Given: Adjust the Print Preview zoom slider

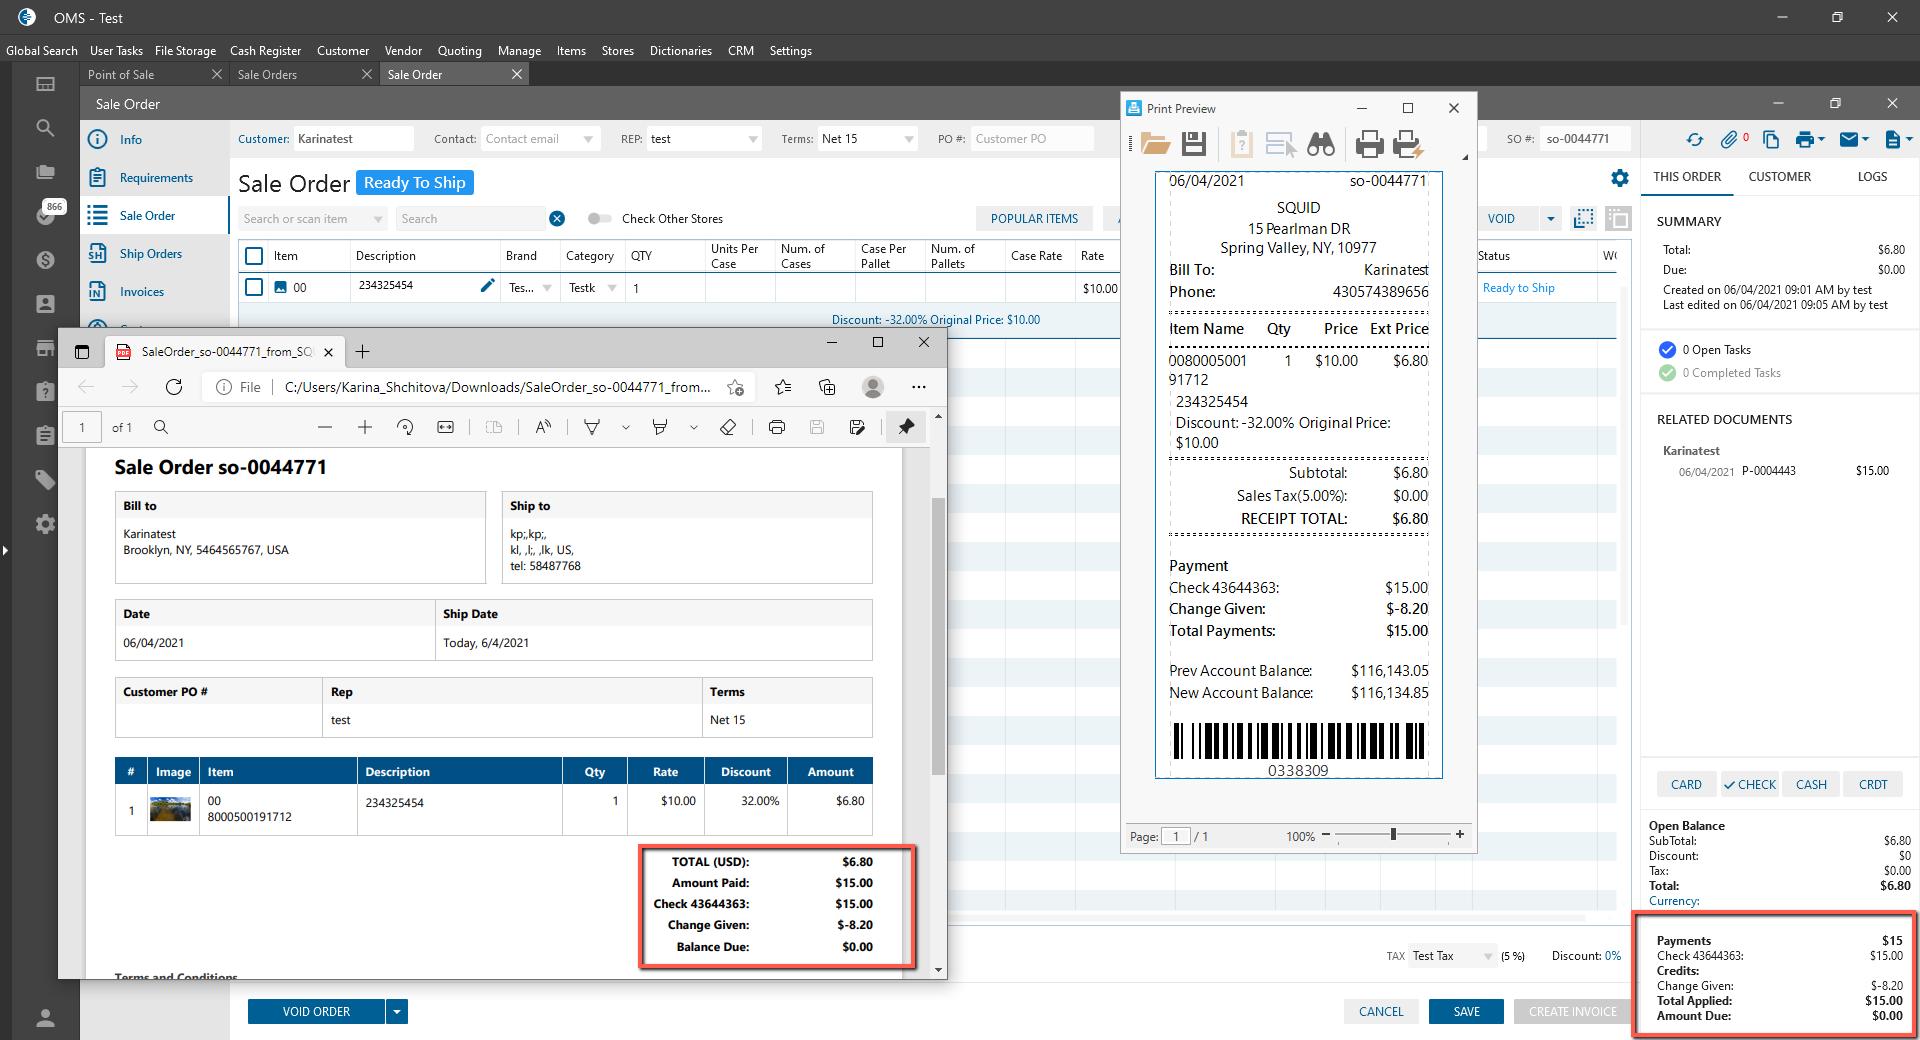Looking at the screenshot, I should pos(1392,835).
